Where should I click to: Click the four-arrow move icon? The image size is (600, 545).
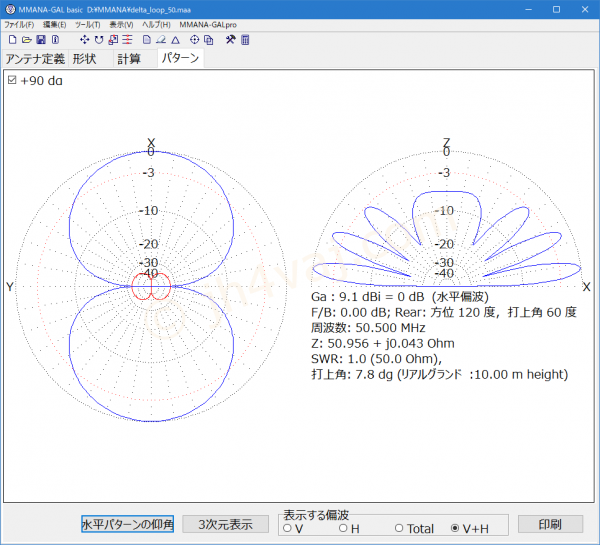tap(84, 40)
